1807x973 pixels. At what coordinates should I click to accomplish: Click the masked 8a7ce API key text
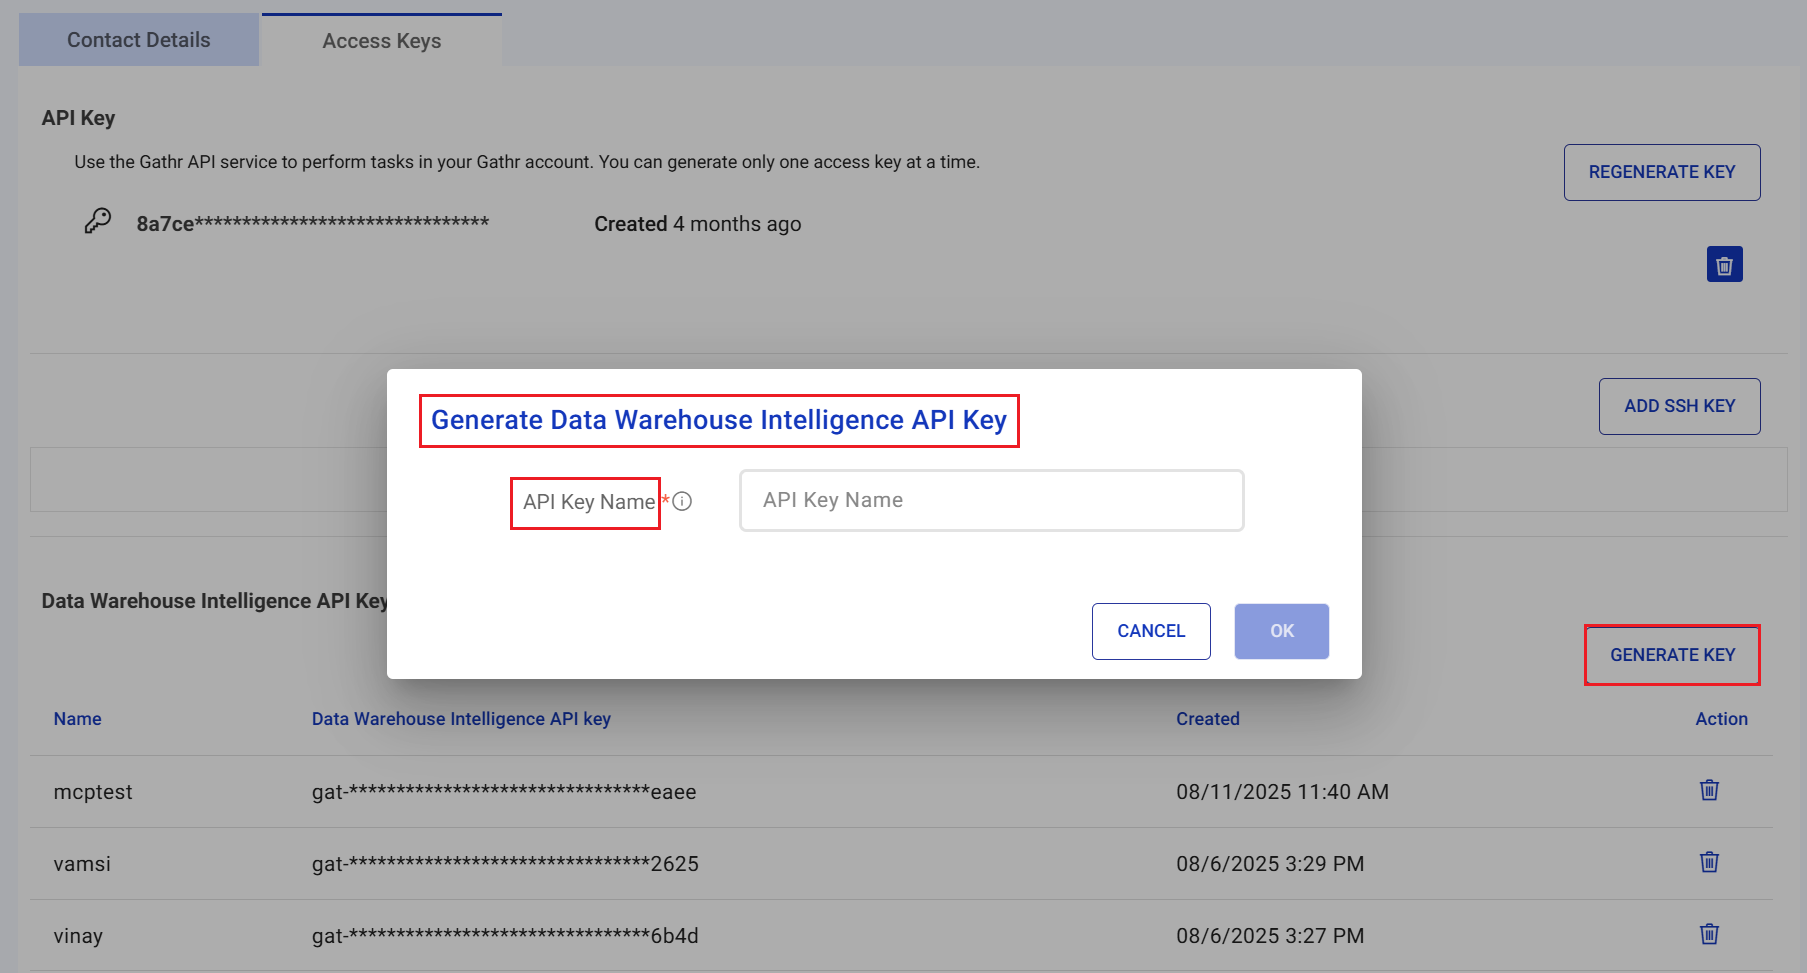tap(312, 224)
